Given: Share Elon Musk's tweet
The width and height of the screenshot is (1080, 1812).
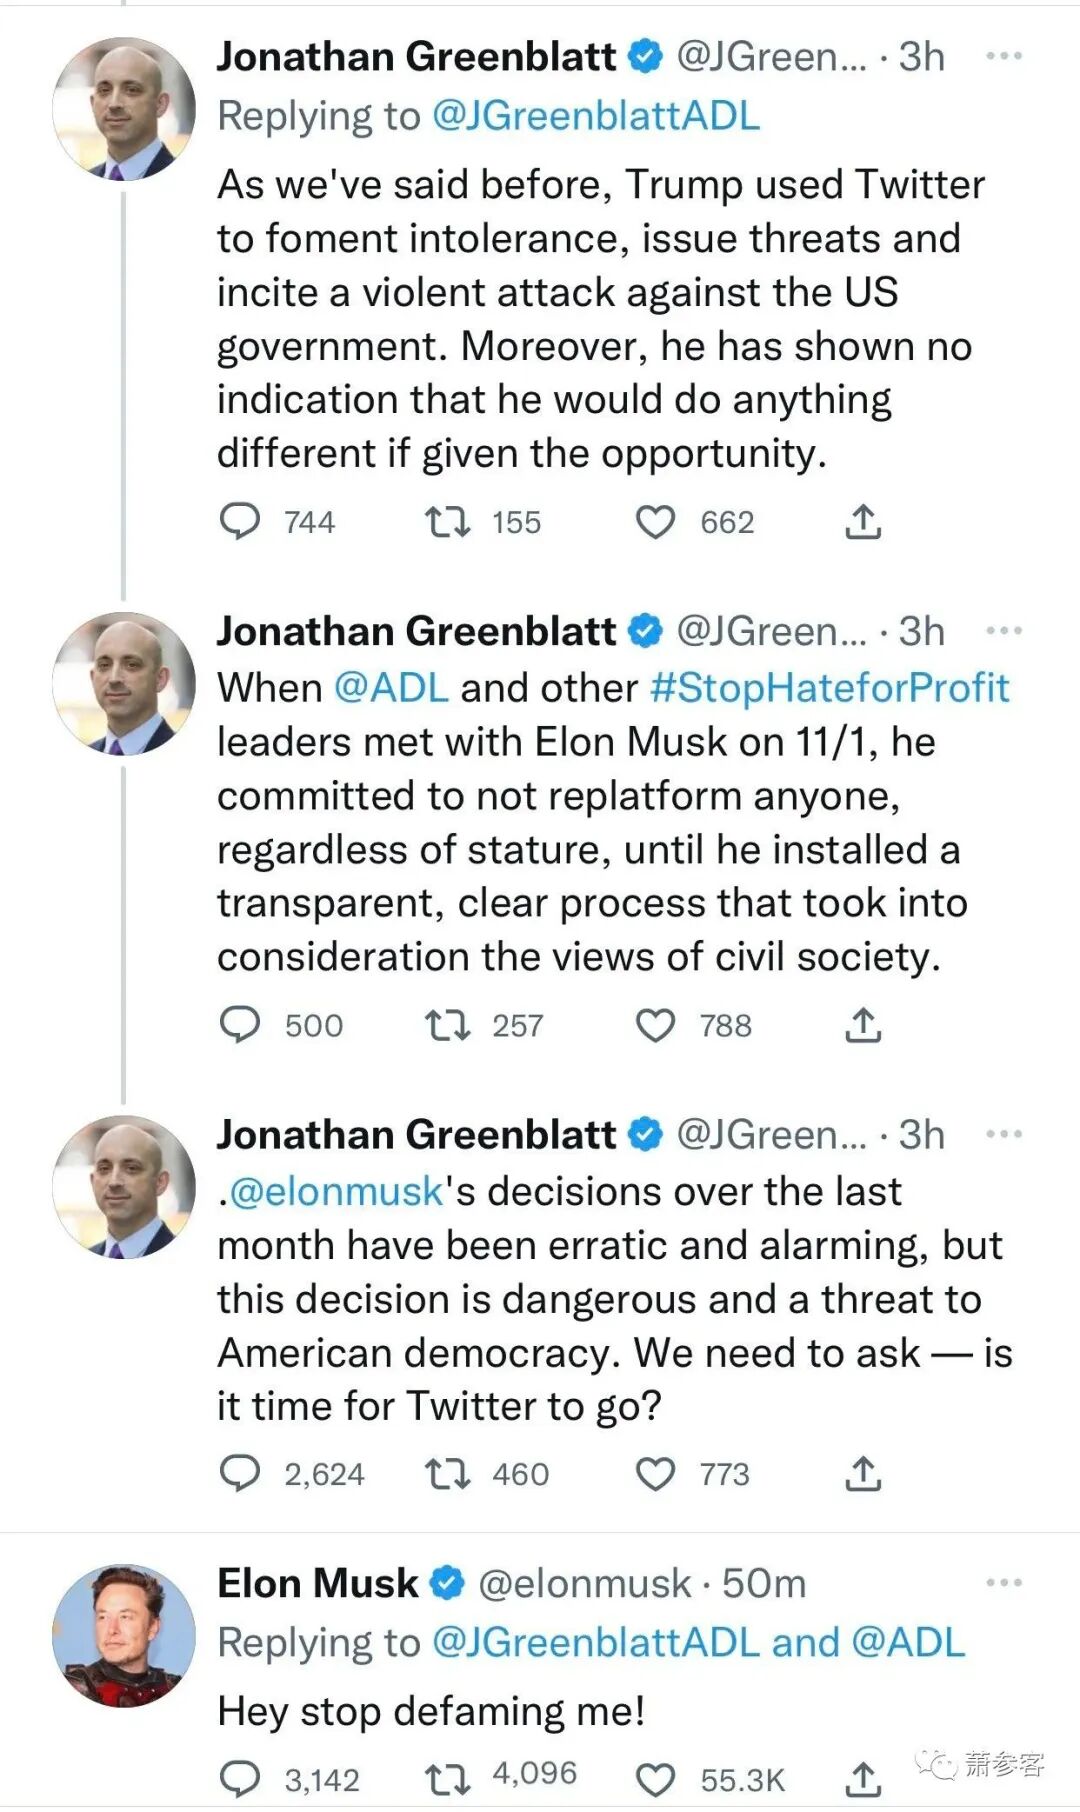Looking at the screenshot, I should (863, 1780).
